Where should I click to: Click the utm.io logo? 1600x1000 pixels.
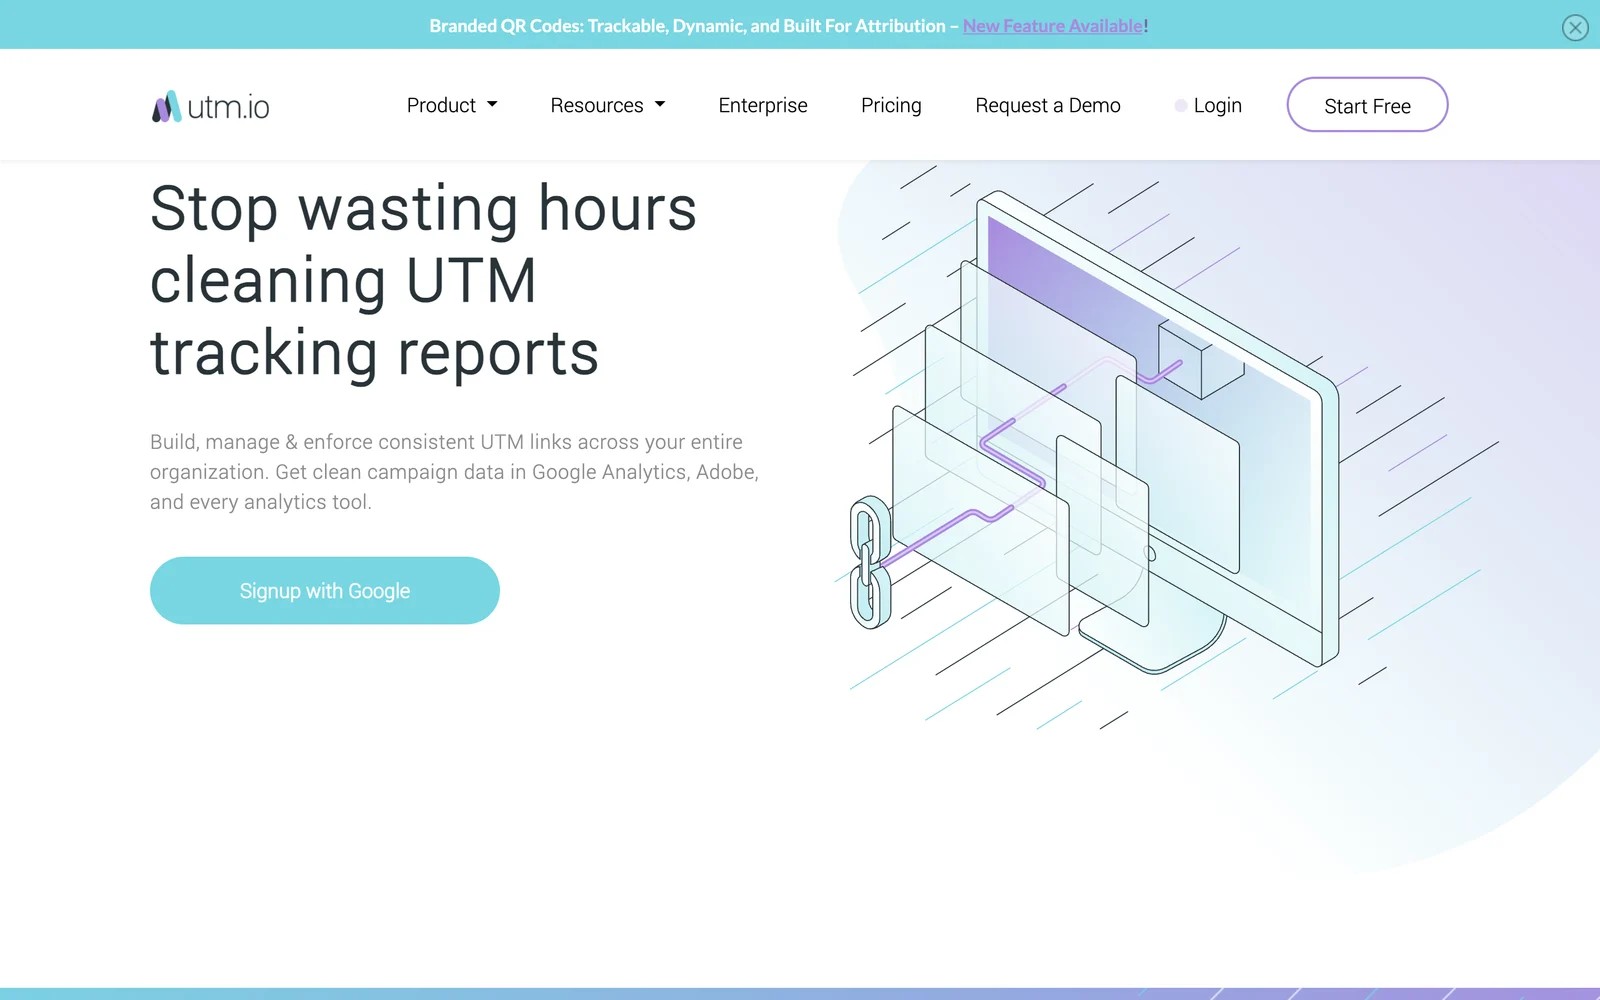(211, 106)
